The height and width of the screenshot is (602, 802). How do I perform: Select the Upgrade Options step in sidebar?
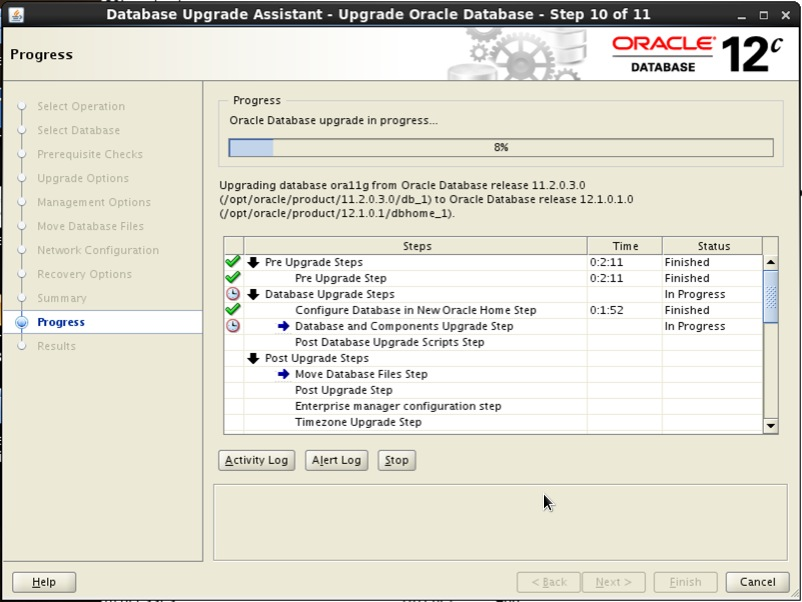click(x=83, y=178)
